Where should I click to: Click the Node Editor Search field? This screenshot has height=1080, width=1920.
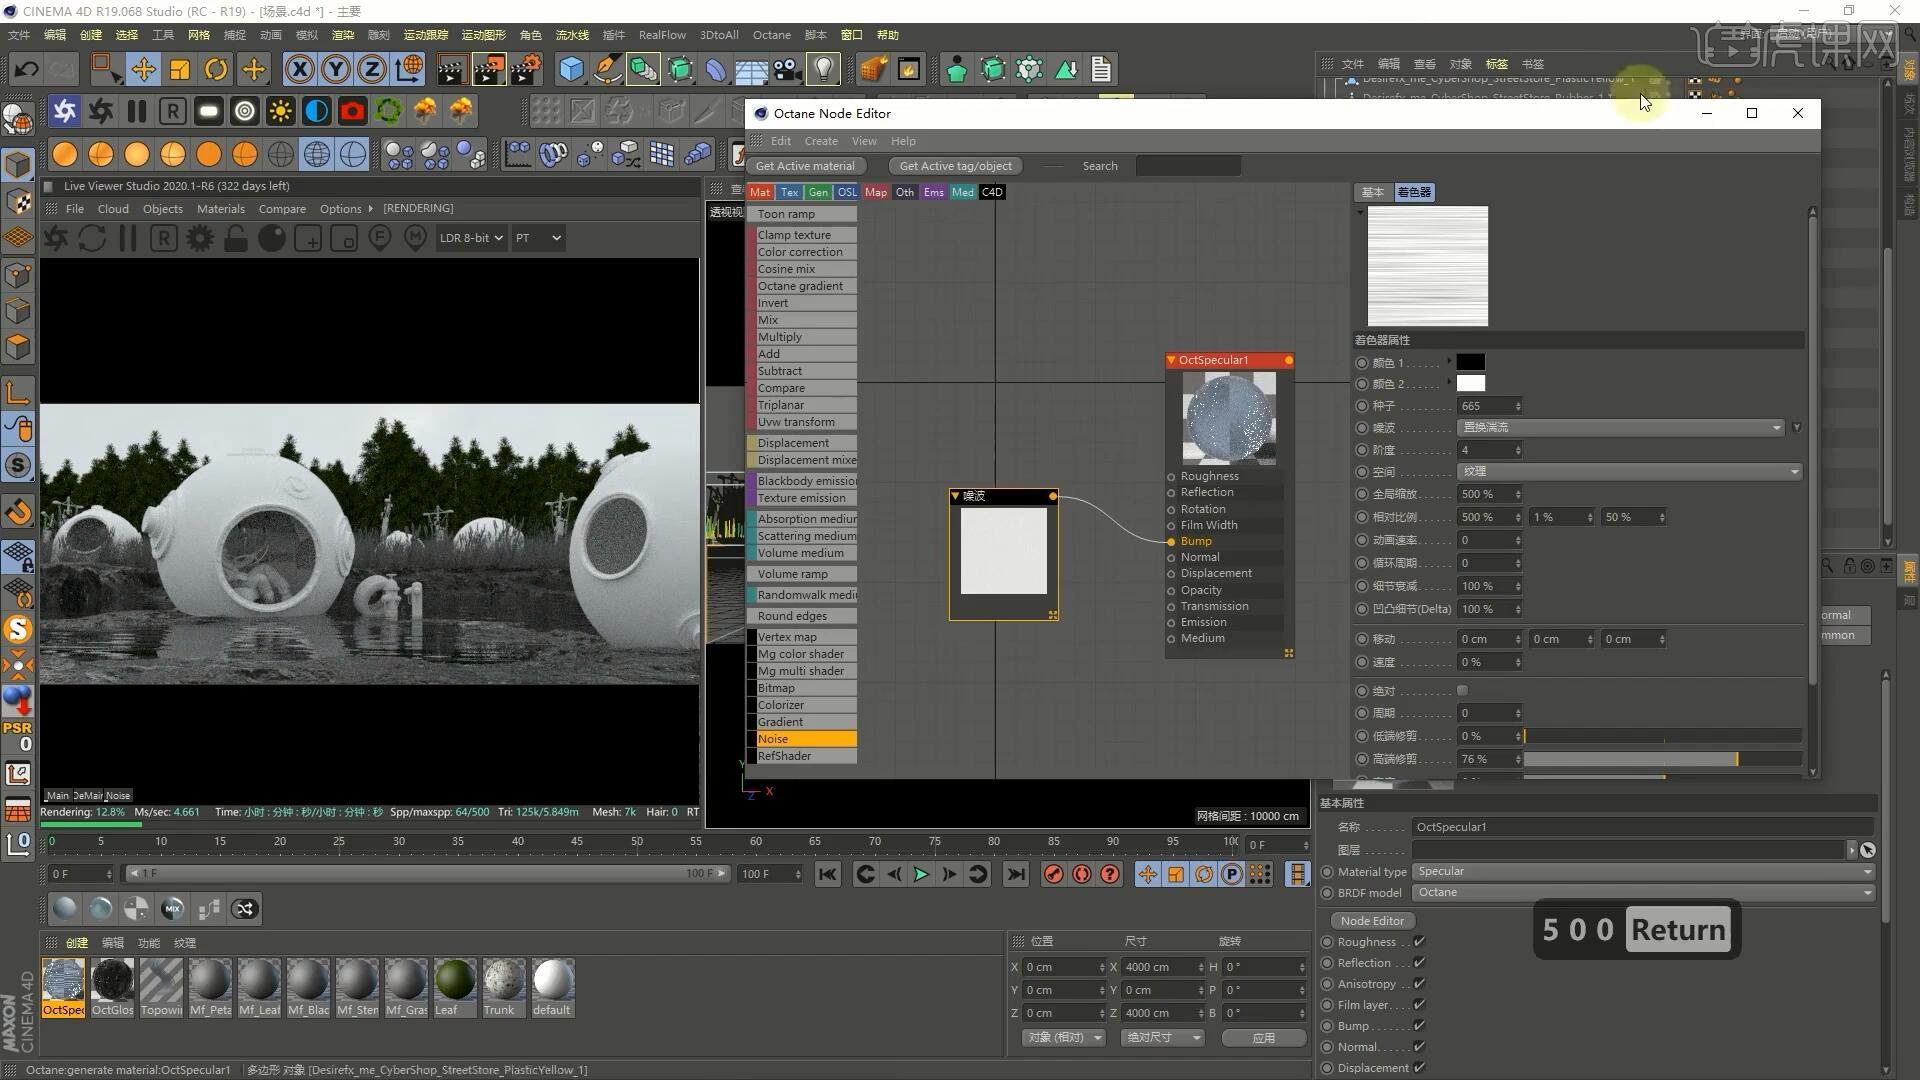click(x=1188, y=166)
